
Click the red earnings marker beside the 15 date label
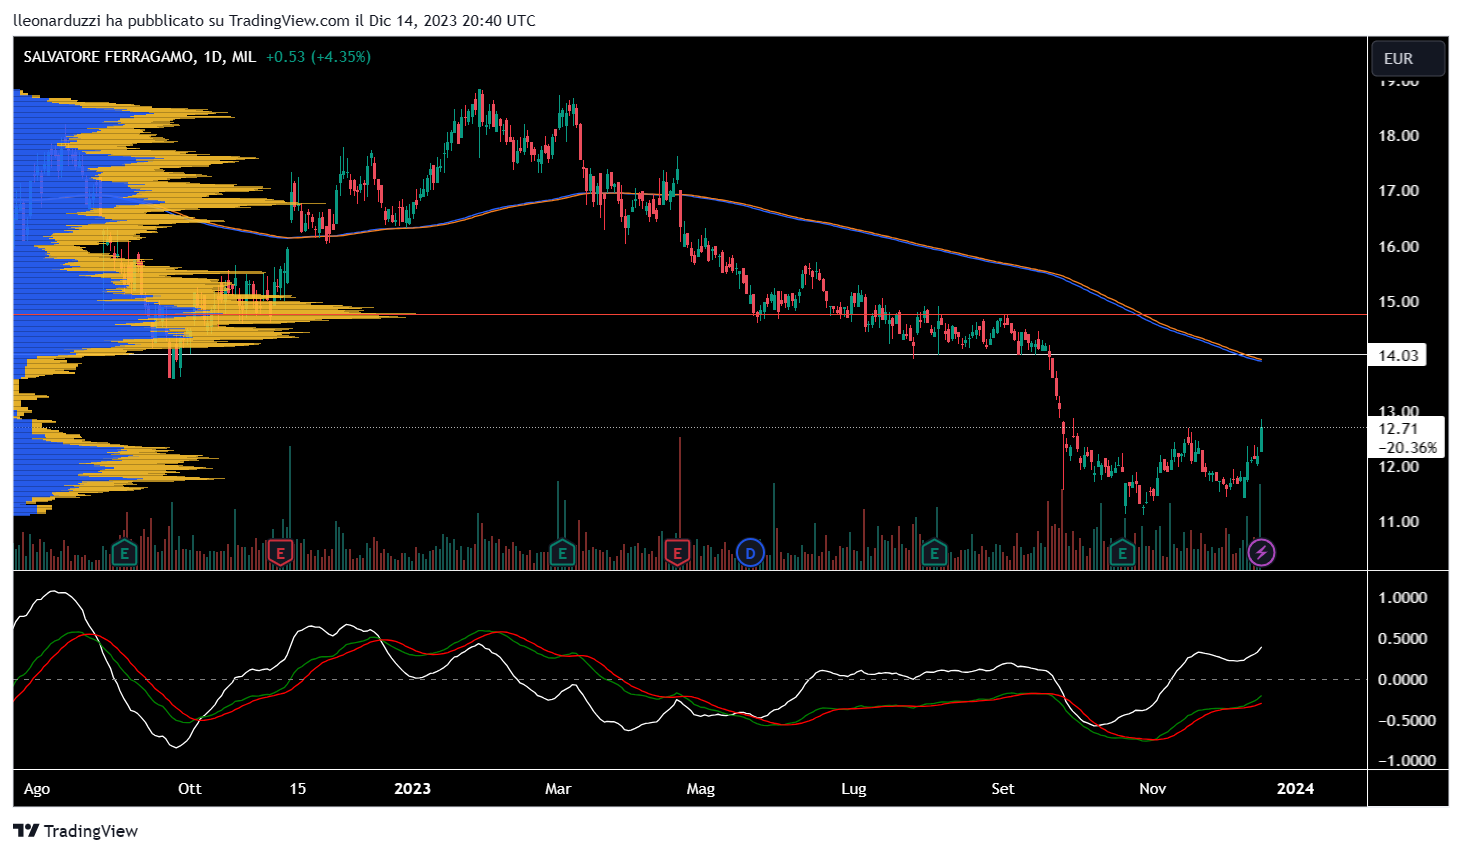click(x=281, y=552)
